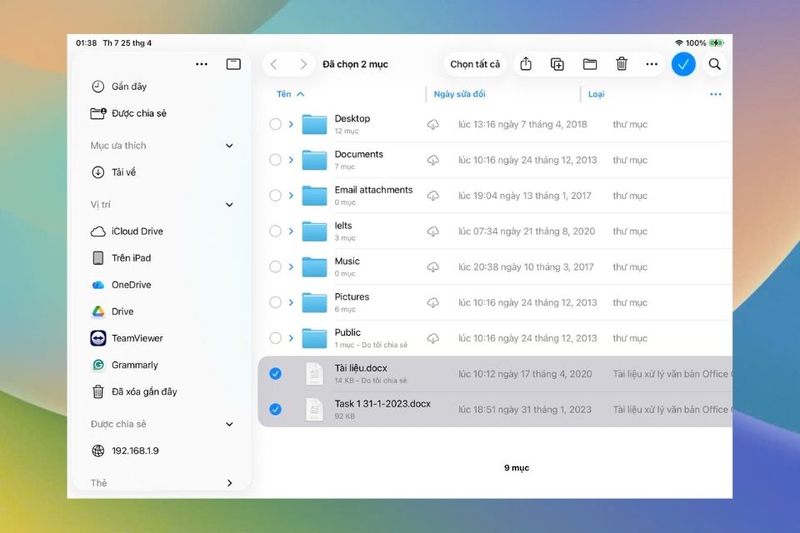This screenshot has height=533, width=800.
Task: Tap the battery icon in status bar
Action: point(716,43)
